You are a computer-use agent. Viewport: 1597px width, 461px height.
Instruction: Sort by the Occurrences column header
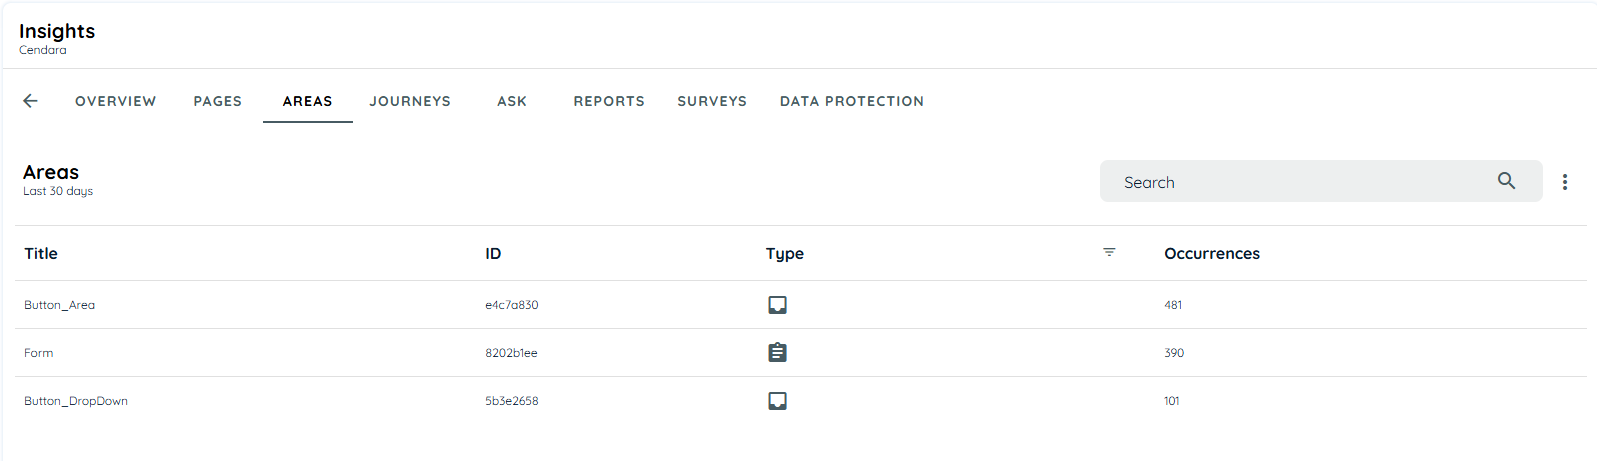pos(1212,253)
